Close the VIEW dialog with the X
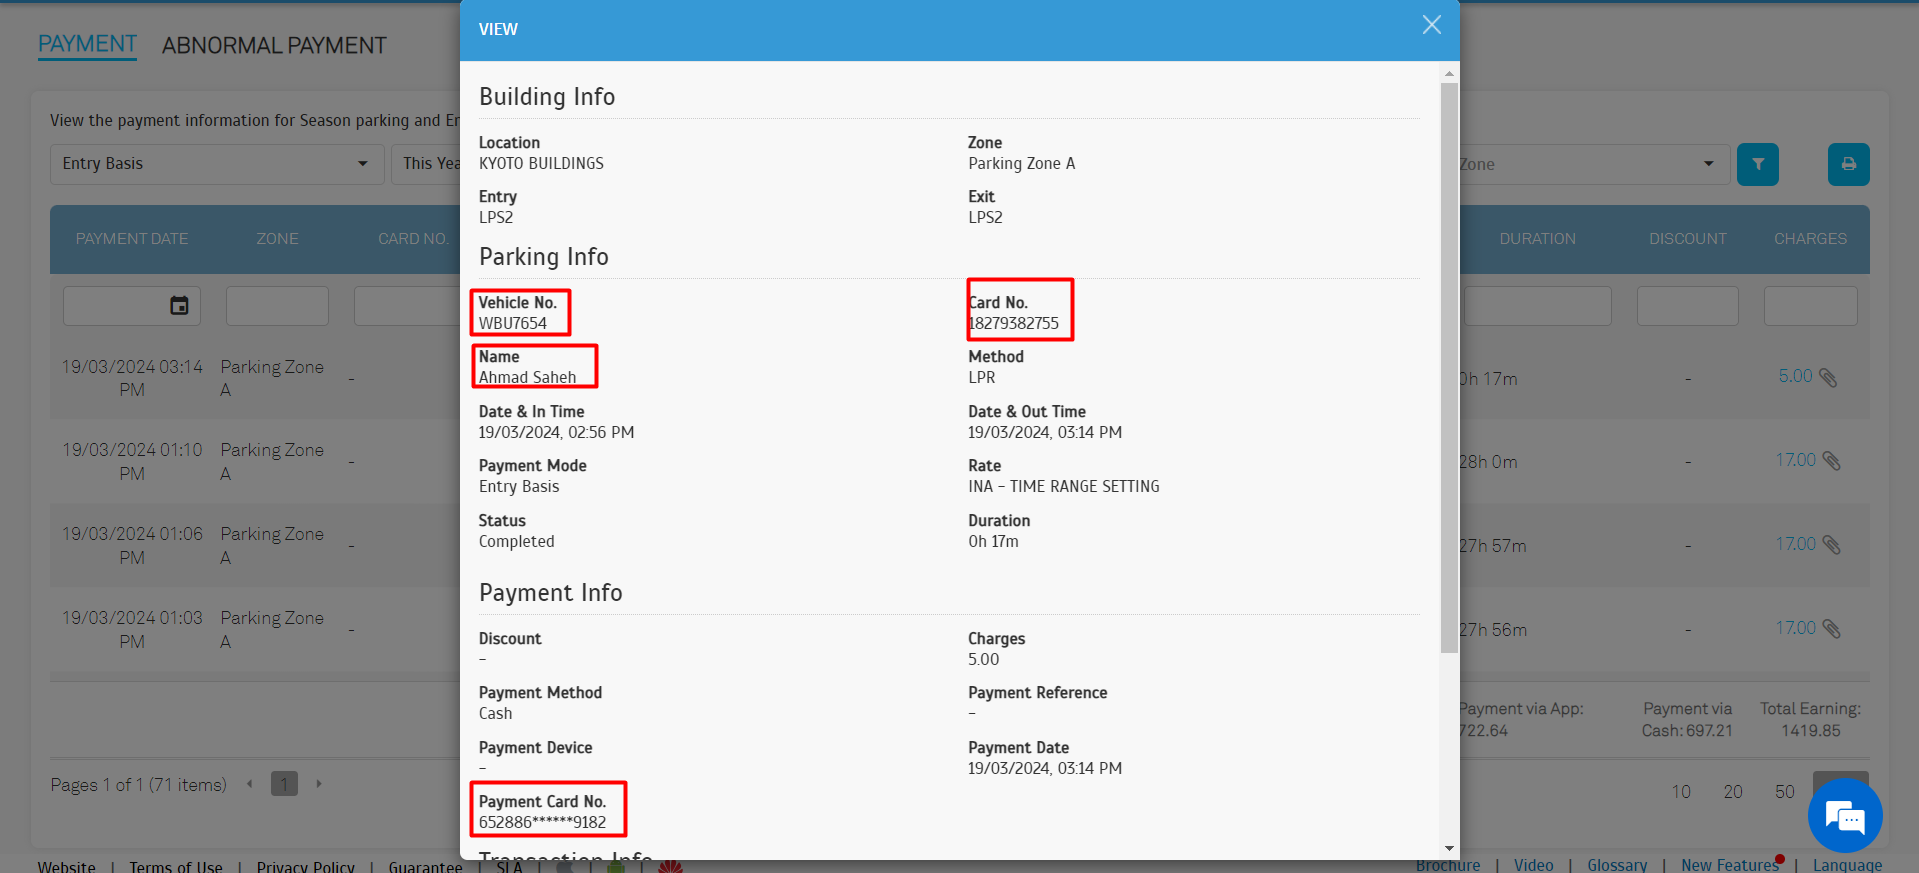Image resolution: width=1919 pixels, height=873 pixels. point(1431,25)
